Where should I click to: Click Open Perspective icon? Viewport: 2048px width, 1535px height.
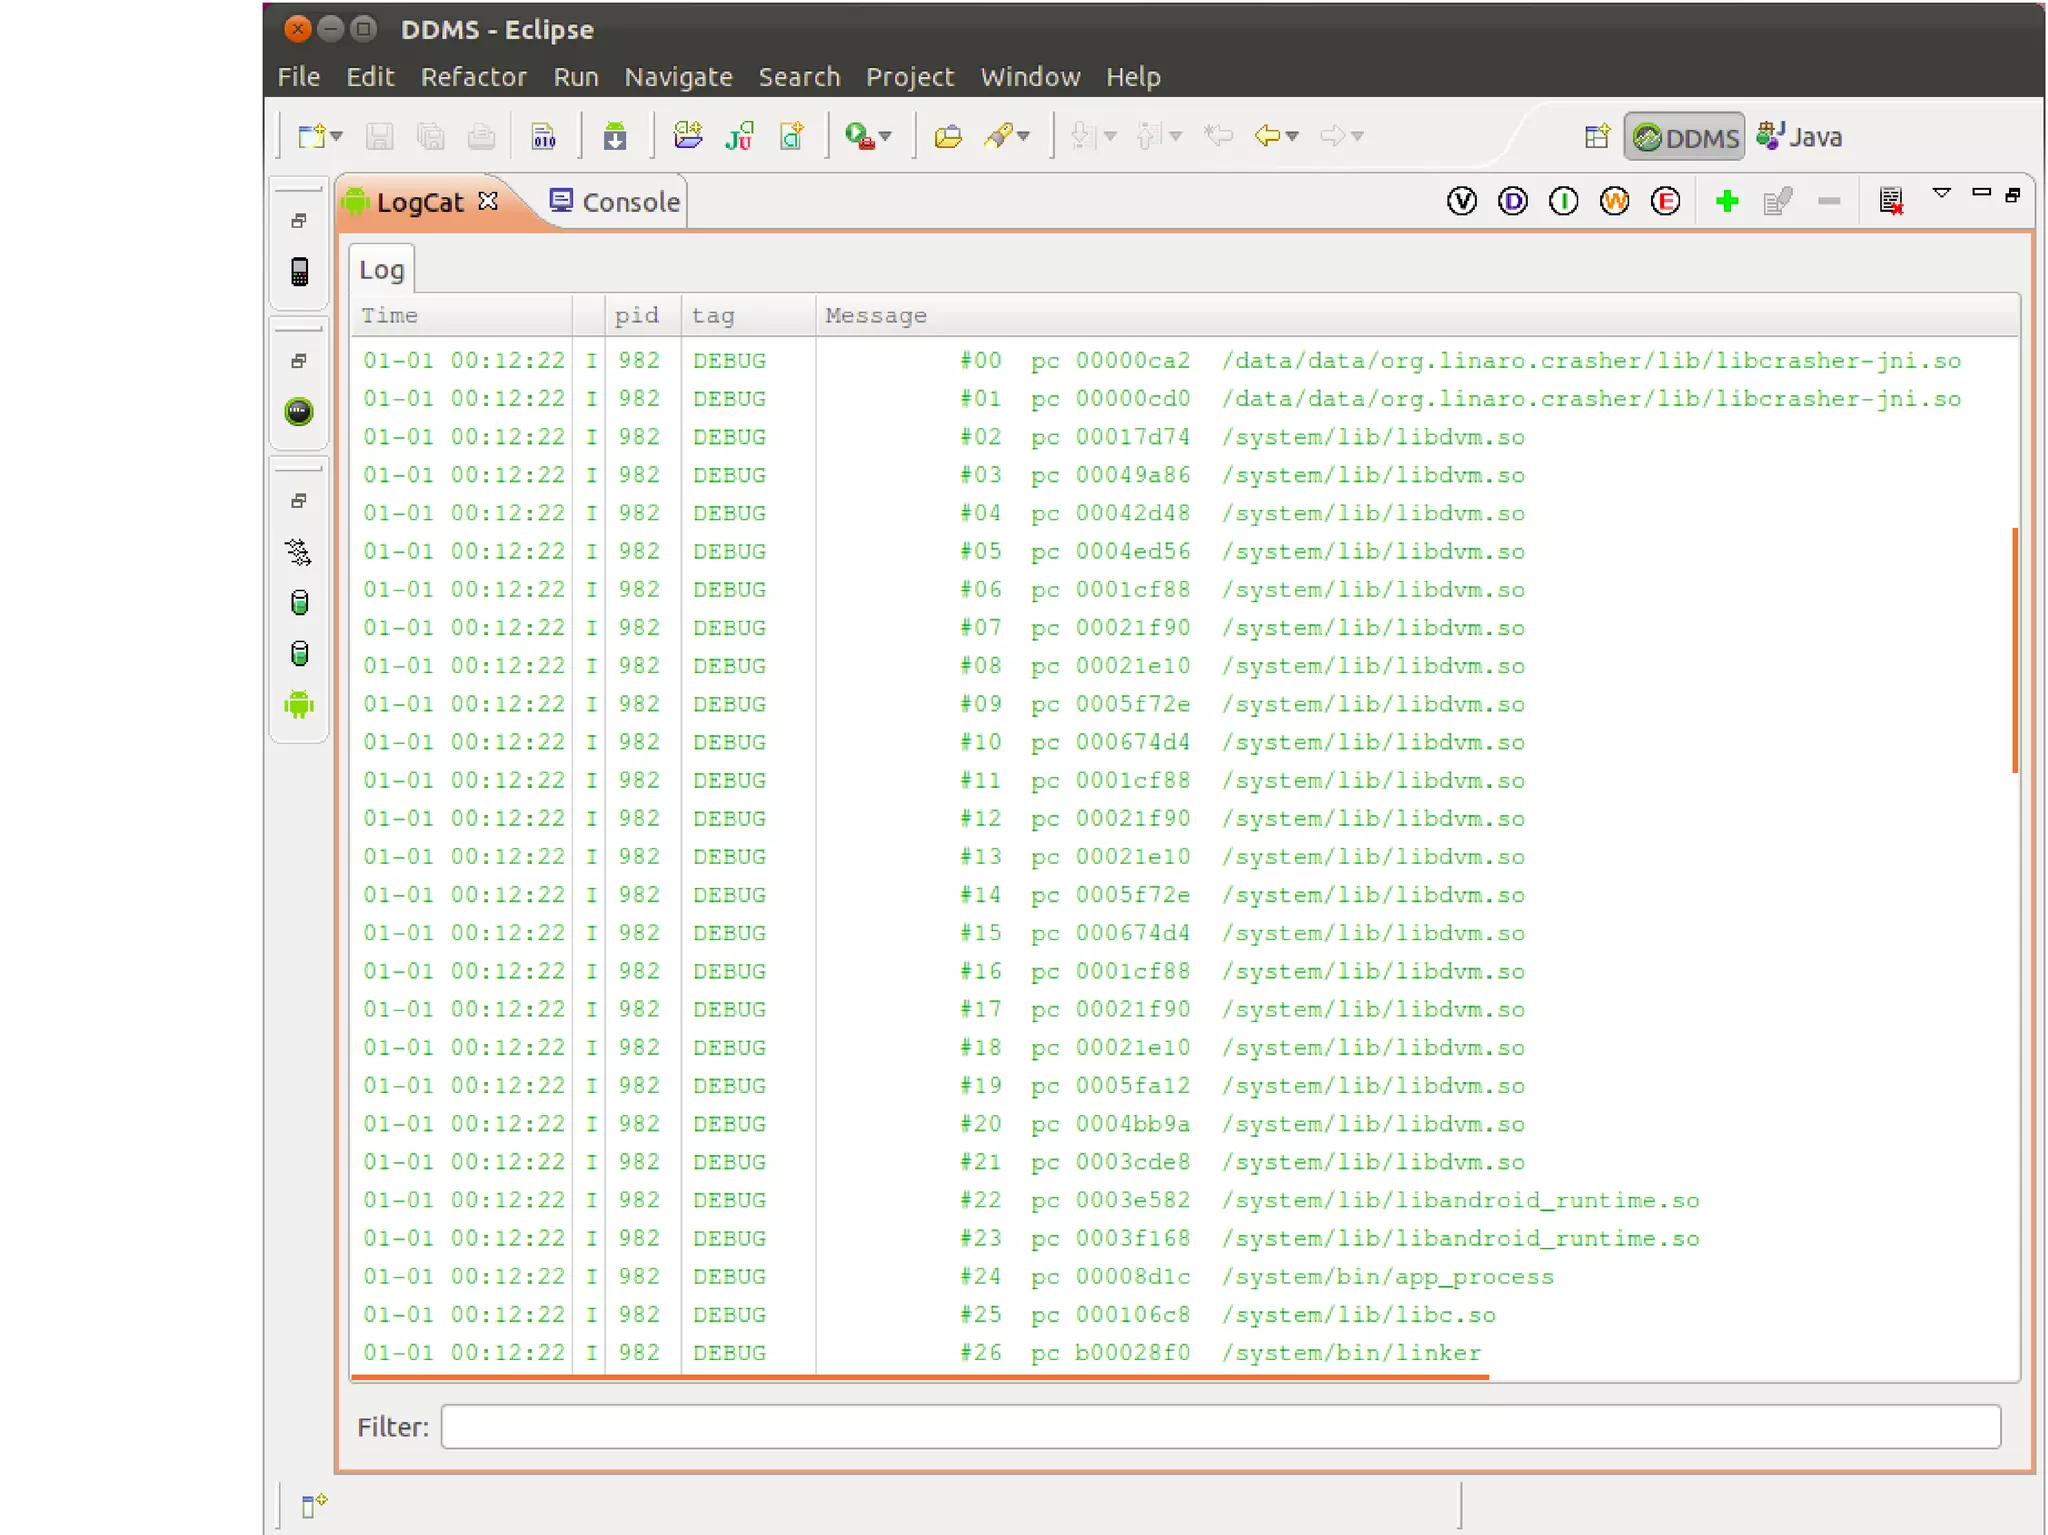click(1597, 136)
